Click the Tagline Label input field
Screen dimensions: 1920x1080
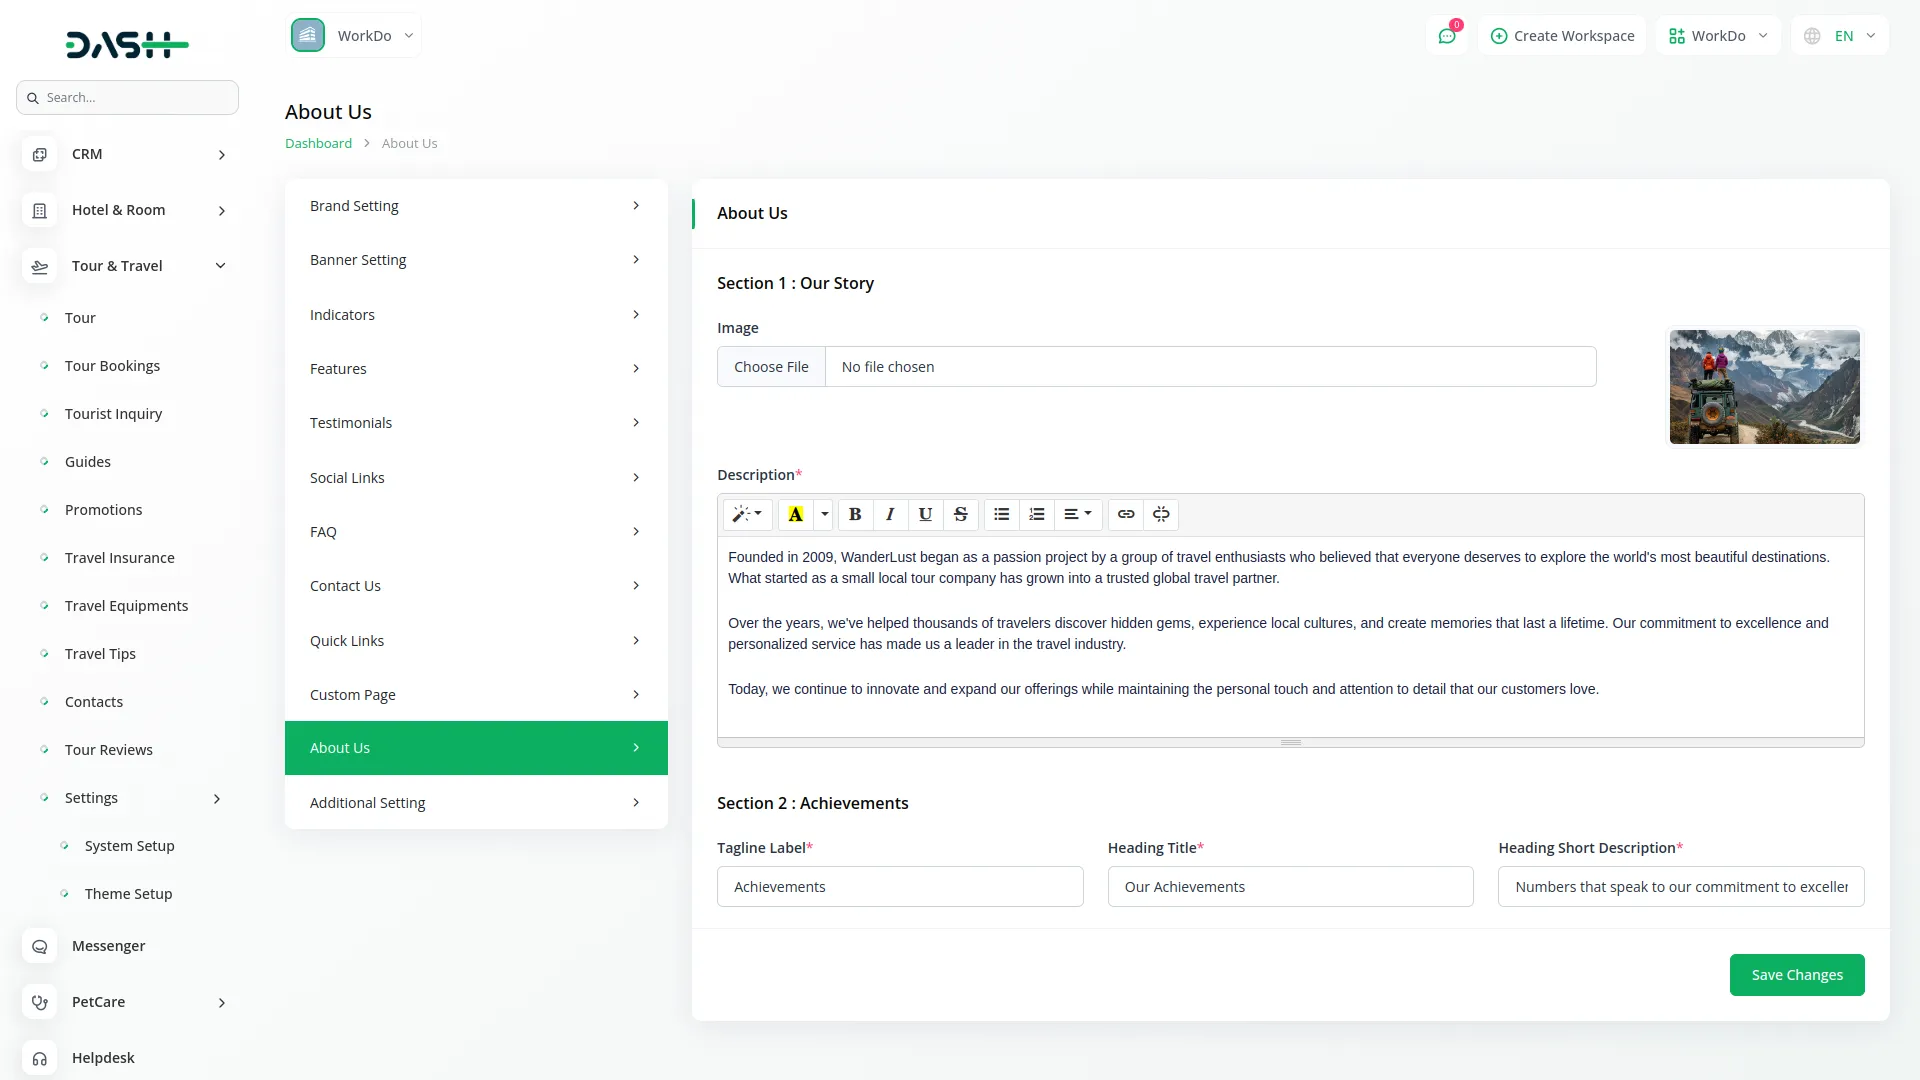tap(900, 887)
